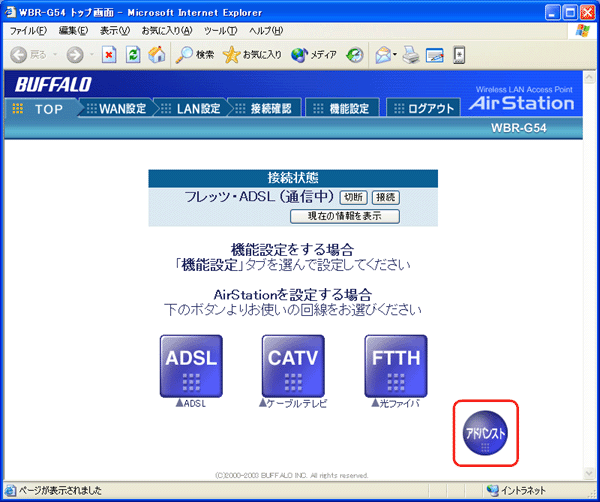Open the アドバンスト advanced settings button
600x502 pixels.
(x=485, y=433)
